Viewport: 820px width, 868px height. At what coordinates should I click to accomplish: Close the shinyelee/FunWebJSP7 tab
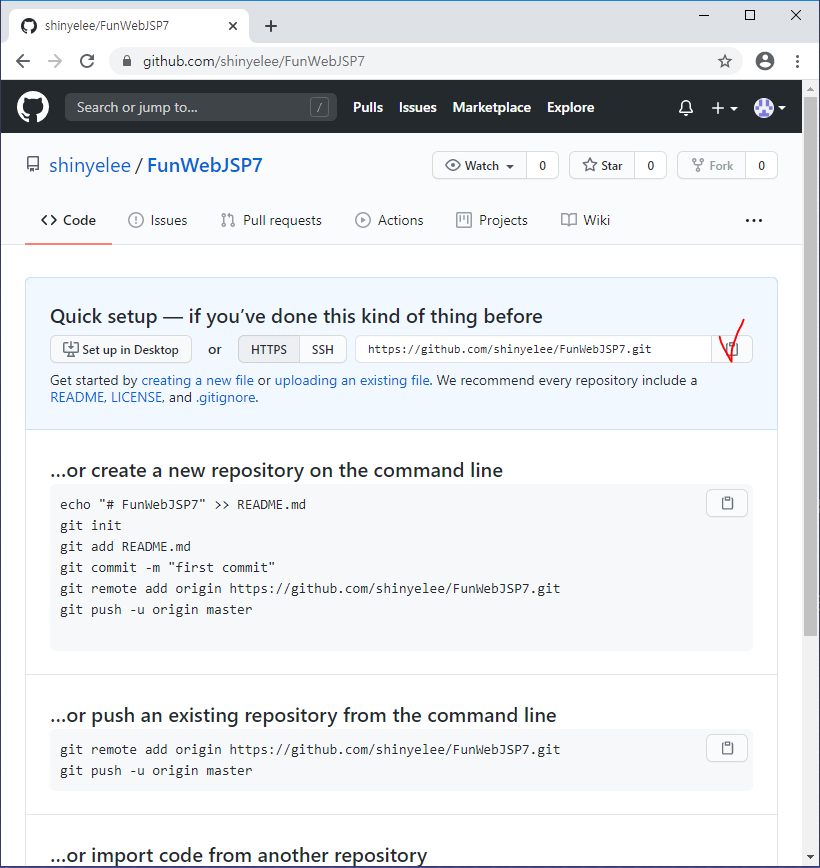point(233,26)
